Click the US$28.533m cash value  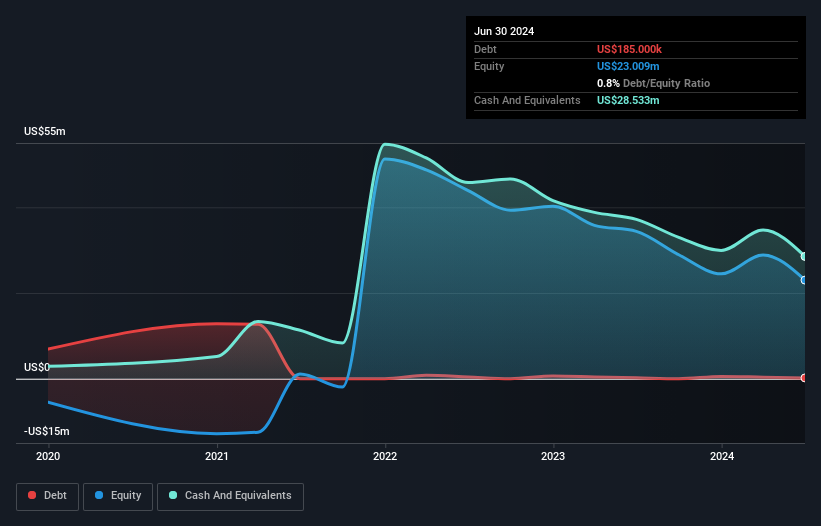pyautogui.click(x=628, y=100)
